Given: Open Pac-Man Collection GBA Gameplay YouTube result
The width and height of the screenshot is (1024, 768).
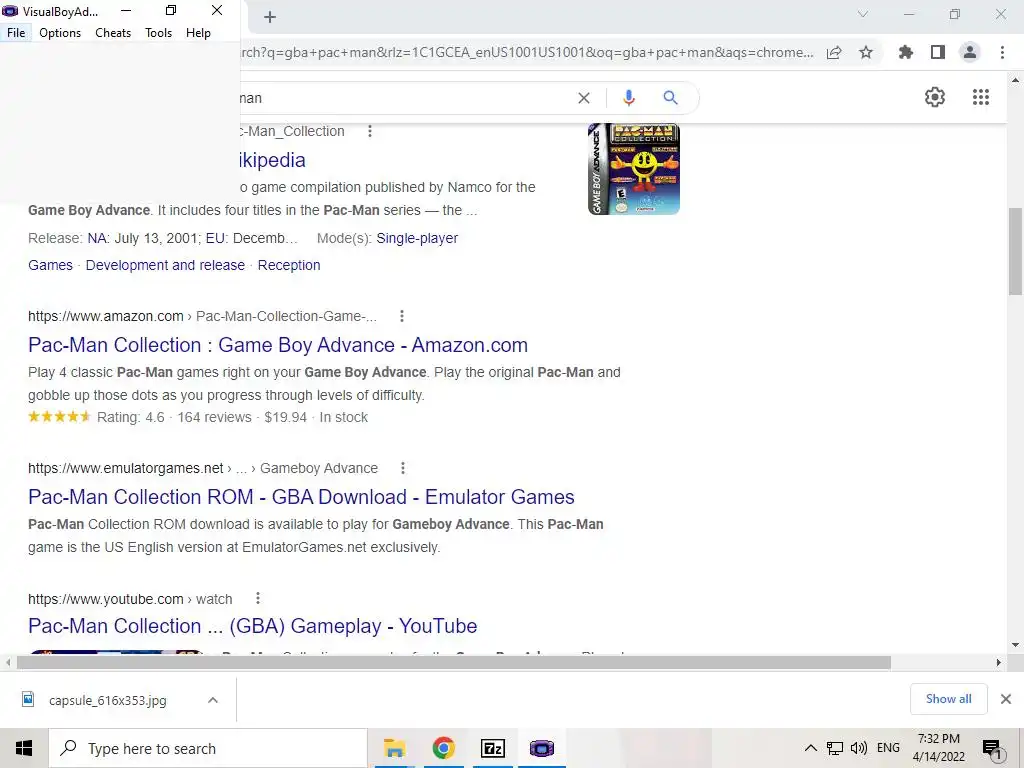Looking at the screenshot, I should (x=253, y=626).
